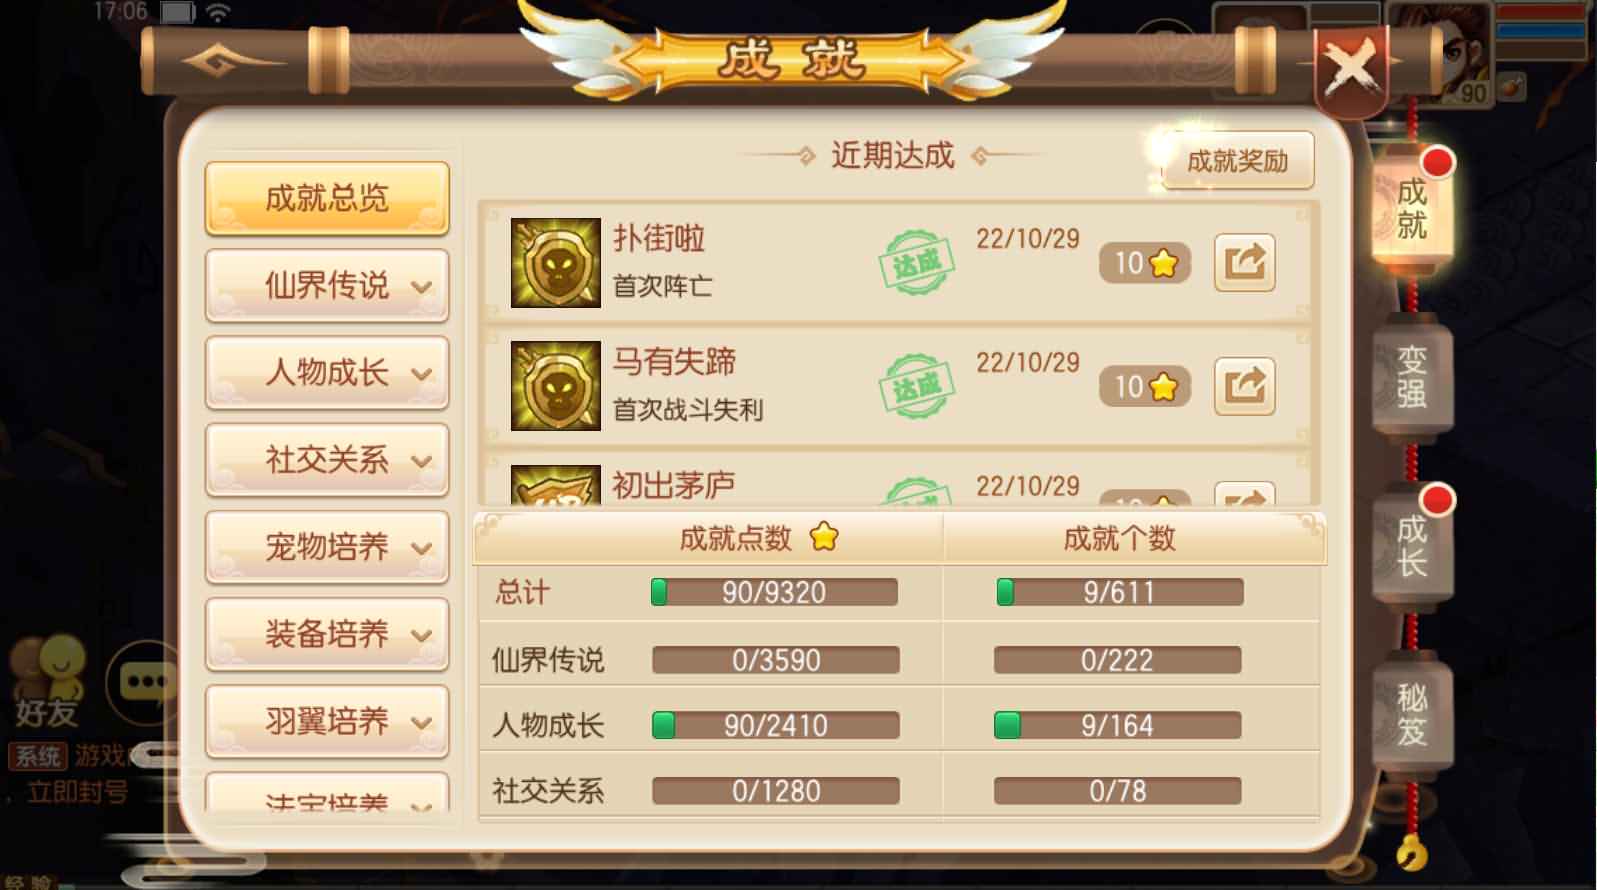Screen dimensions: 1597x890
Task: Select the 成就总览 overview tab
Action: click(x=327, y=198)
